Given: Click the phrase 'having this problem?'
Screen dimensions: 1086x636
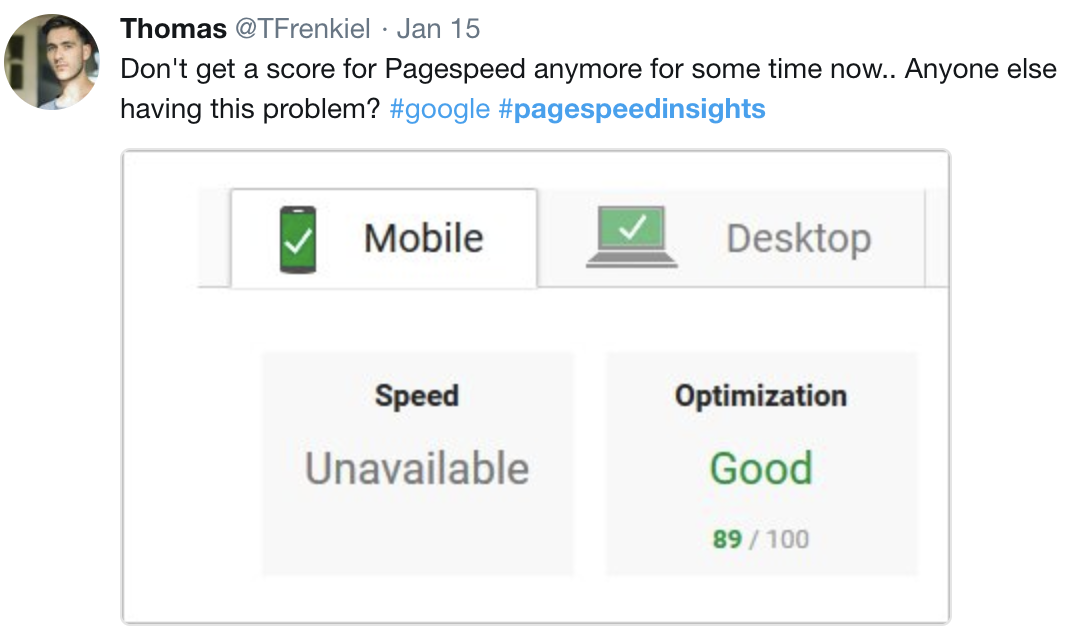Looking at the screenshot, I should click(x=250, y=109).
